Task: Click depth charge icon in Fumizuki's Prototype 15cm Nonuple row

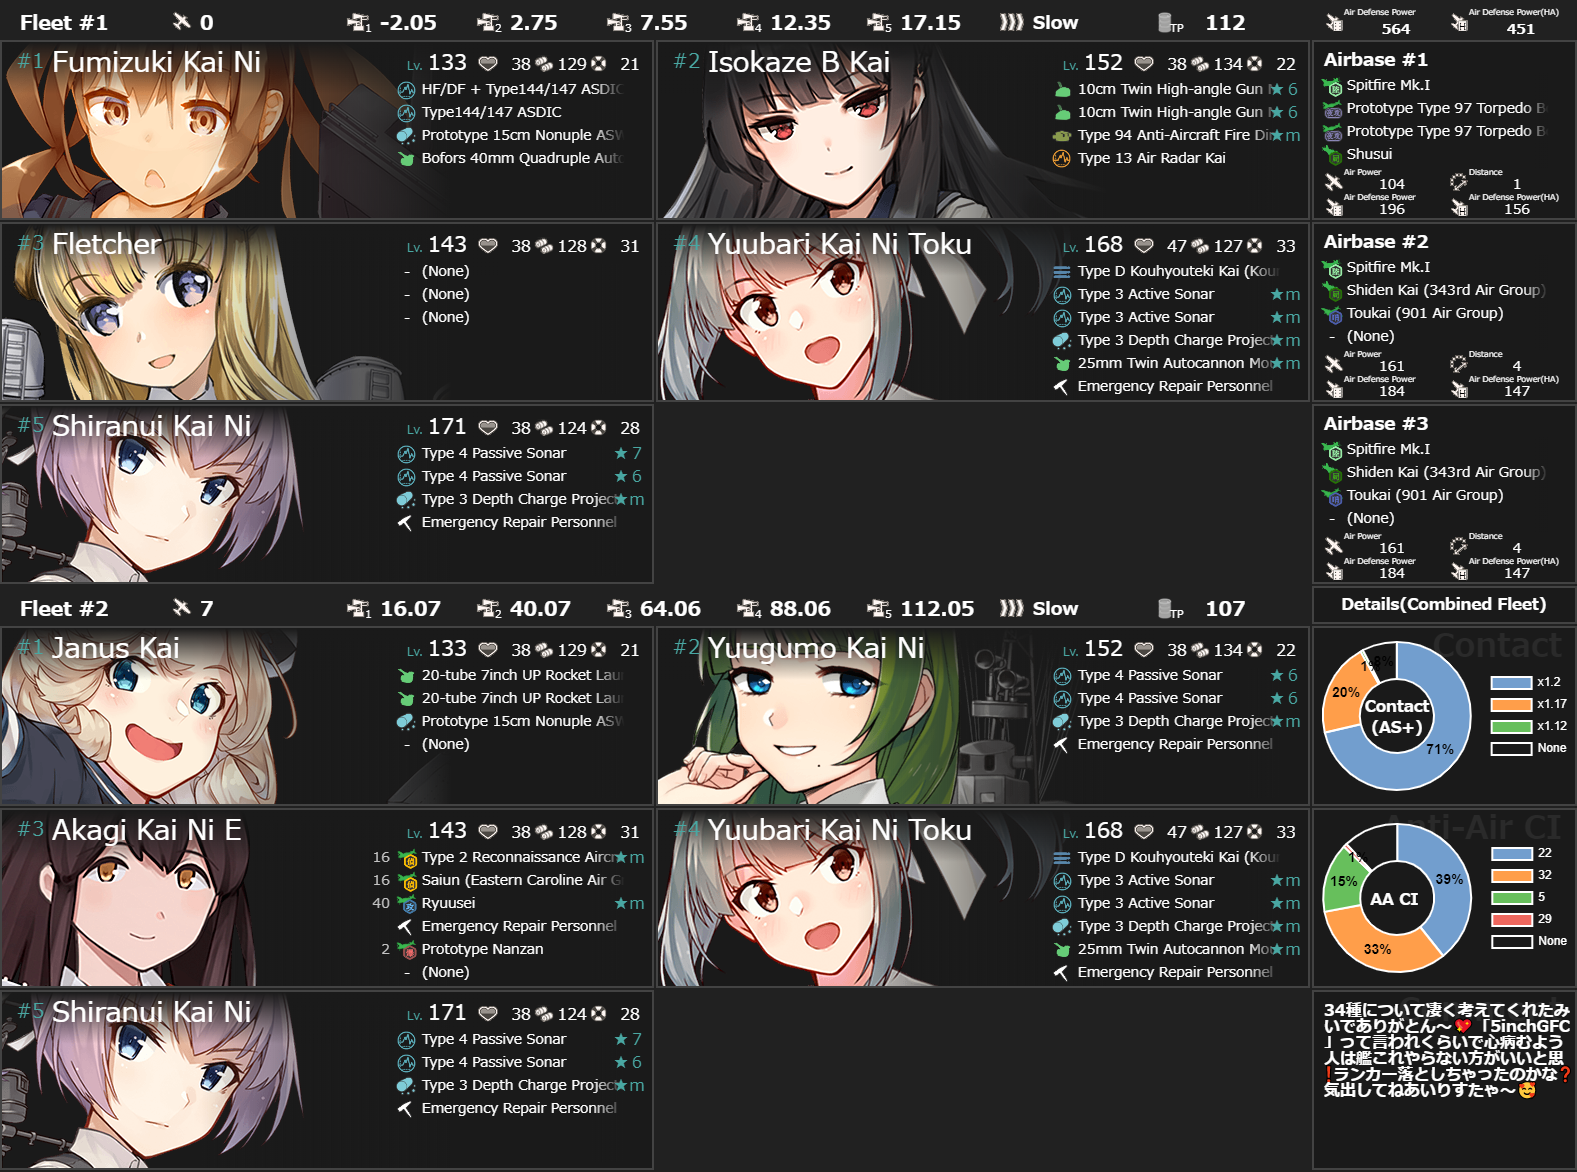Action: click(x=406, y=135)
